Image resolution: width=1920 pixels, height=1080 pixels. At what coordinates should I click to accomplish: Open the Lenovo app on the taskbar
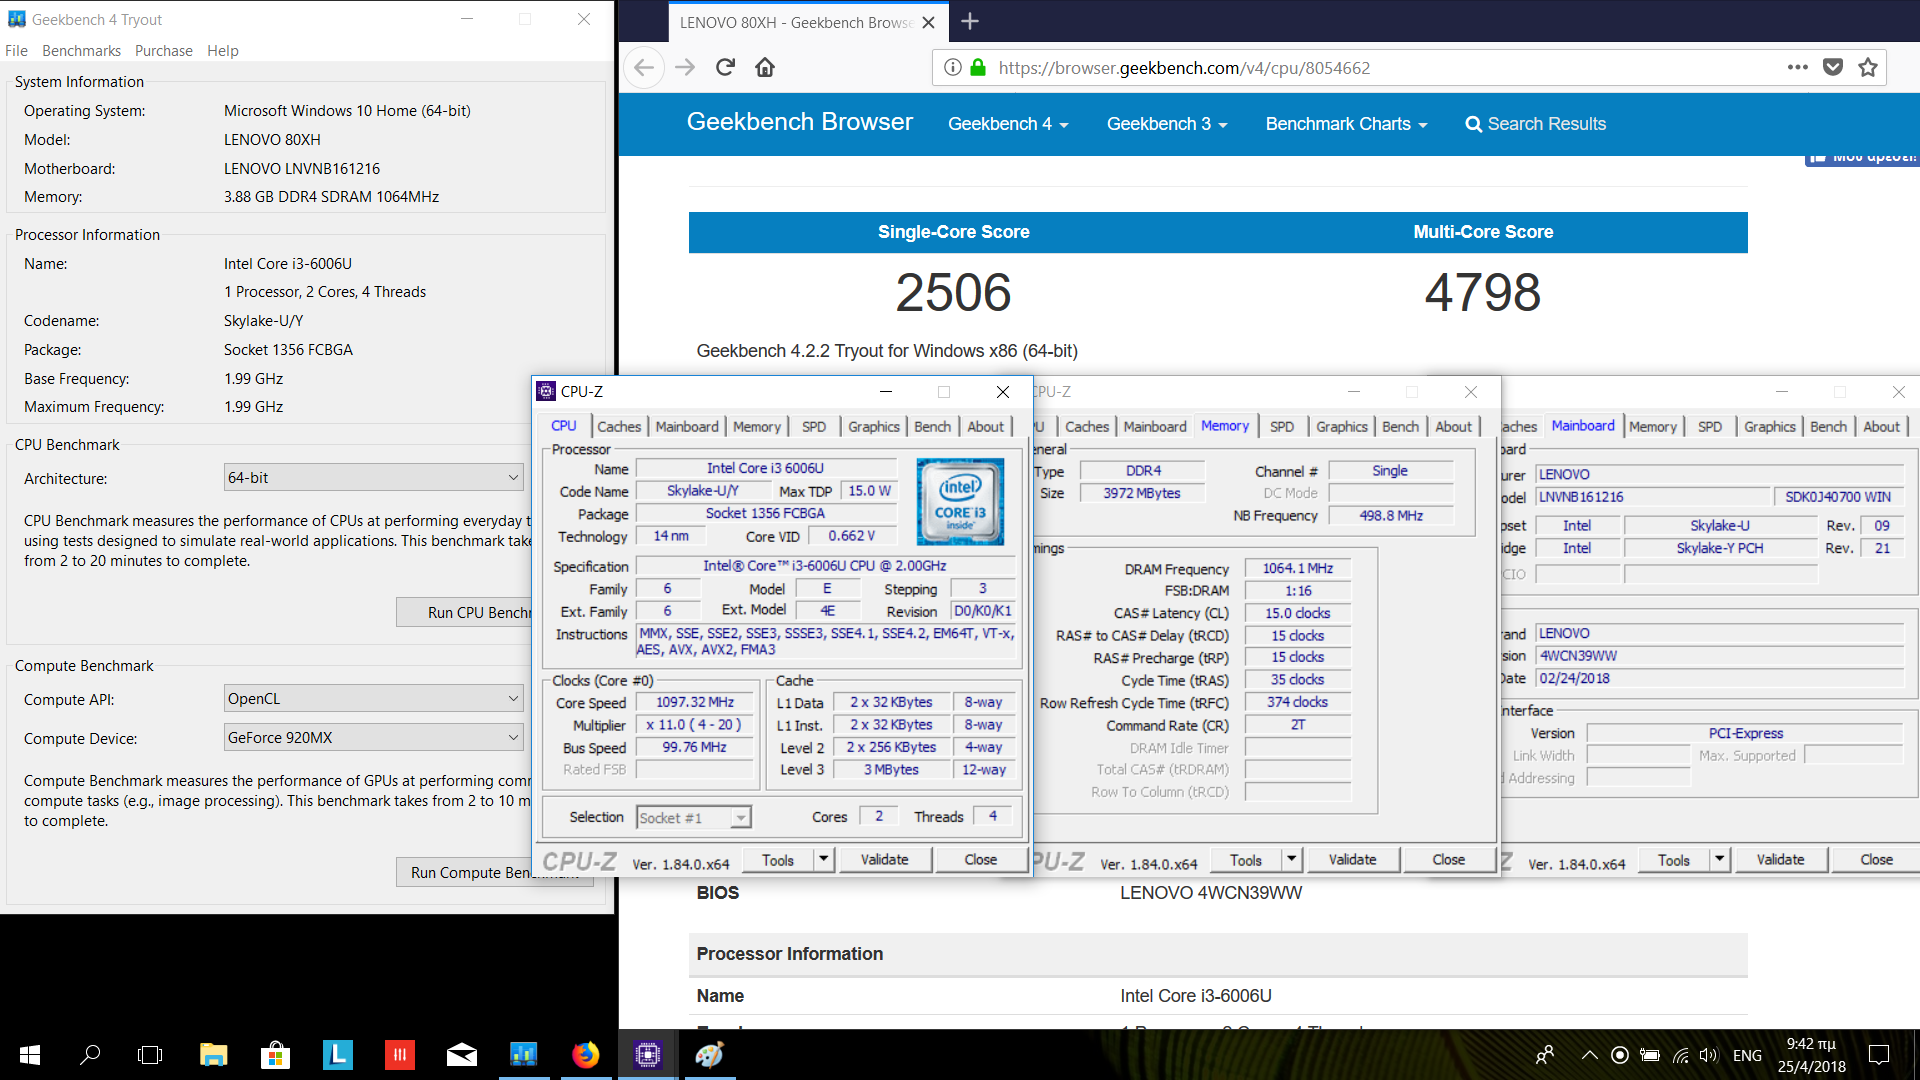(338, 1054)
